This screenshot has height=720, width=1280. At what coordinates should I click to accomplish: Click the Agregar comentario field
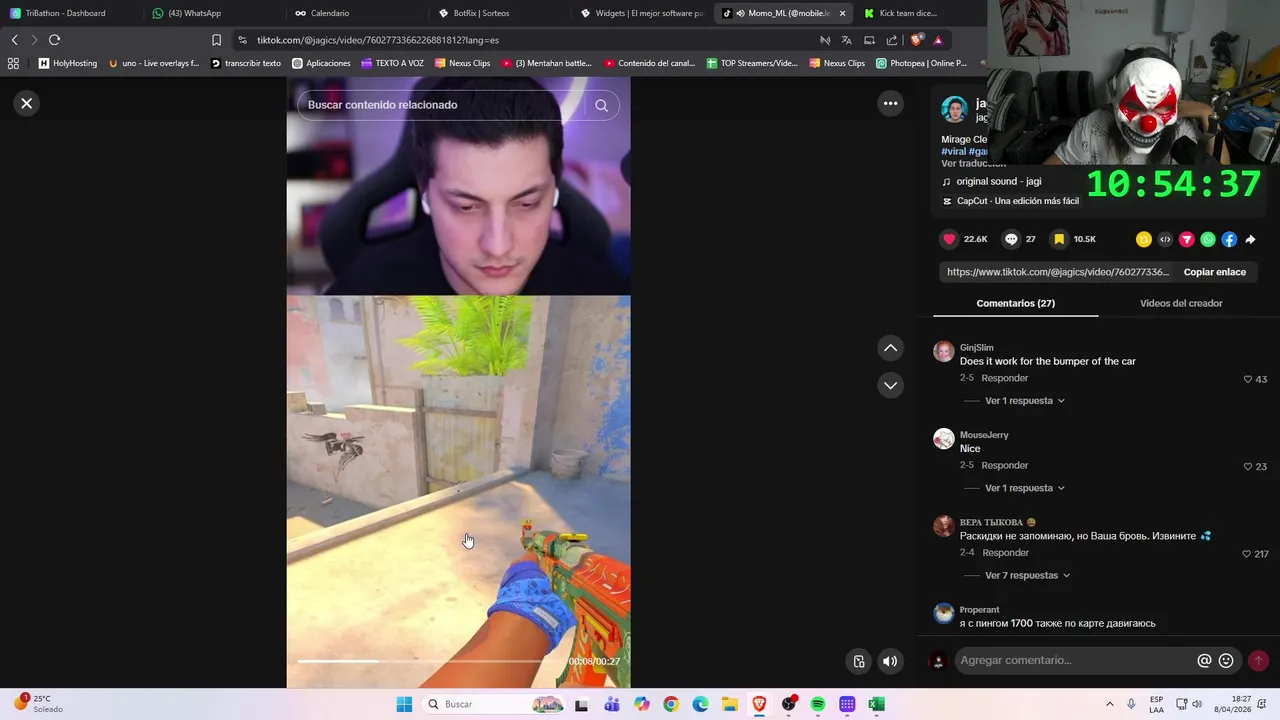click(x=1075, y=660)
